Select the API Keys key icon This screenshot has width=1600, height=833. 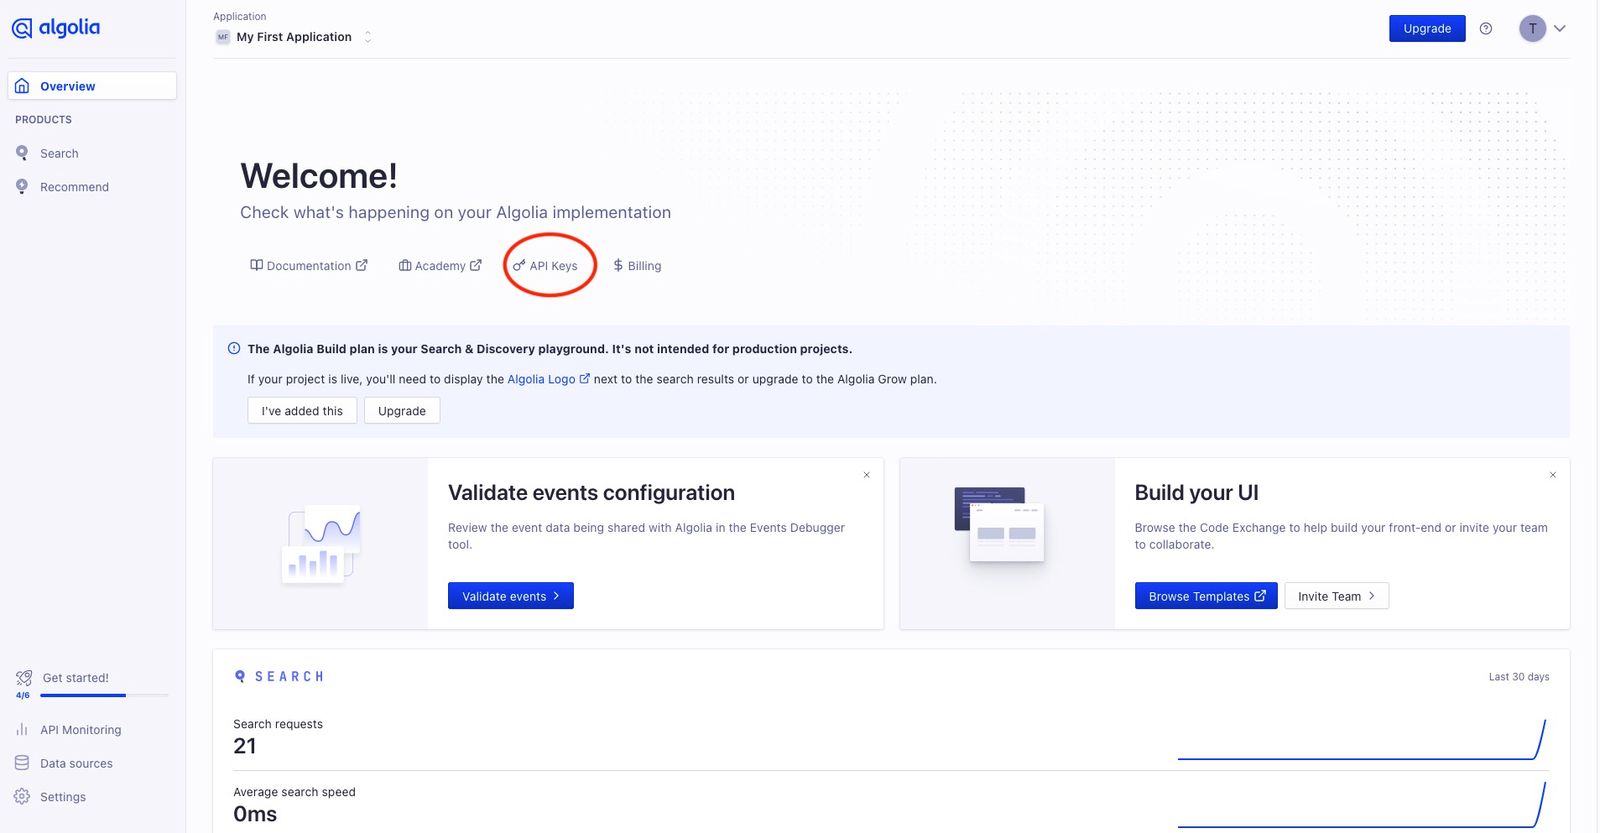tap(519, 265)
